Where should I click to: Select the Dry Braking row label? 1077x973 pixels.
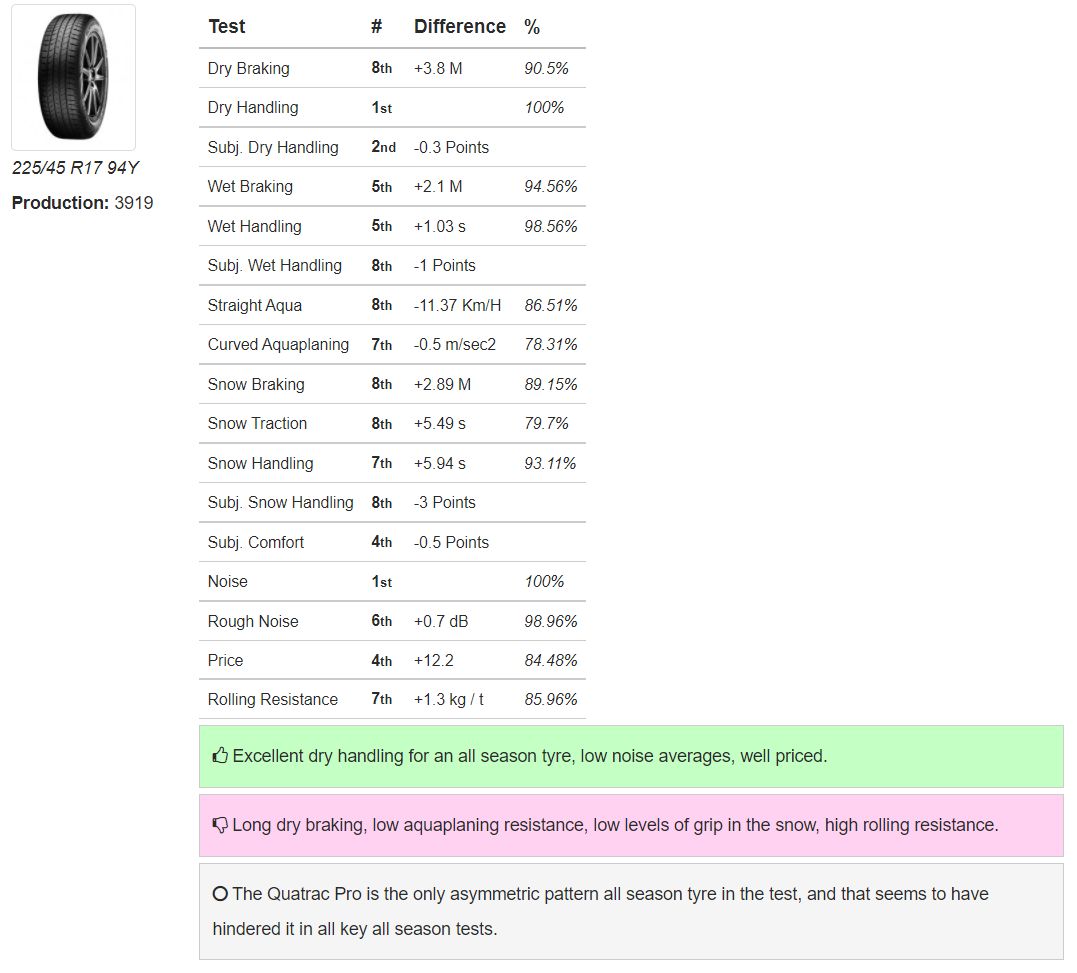coord(249,69)
